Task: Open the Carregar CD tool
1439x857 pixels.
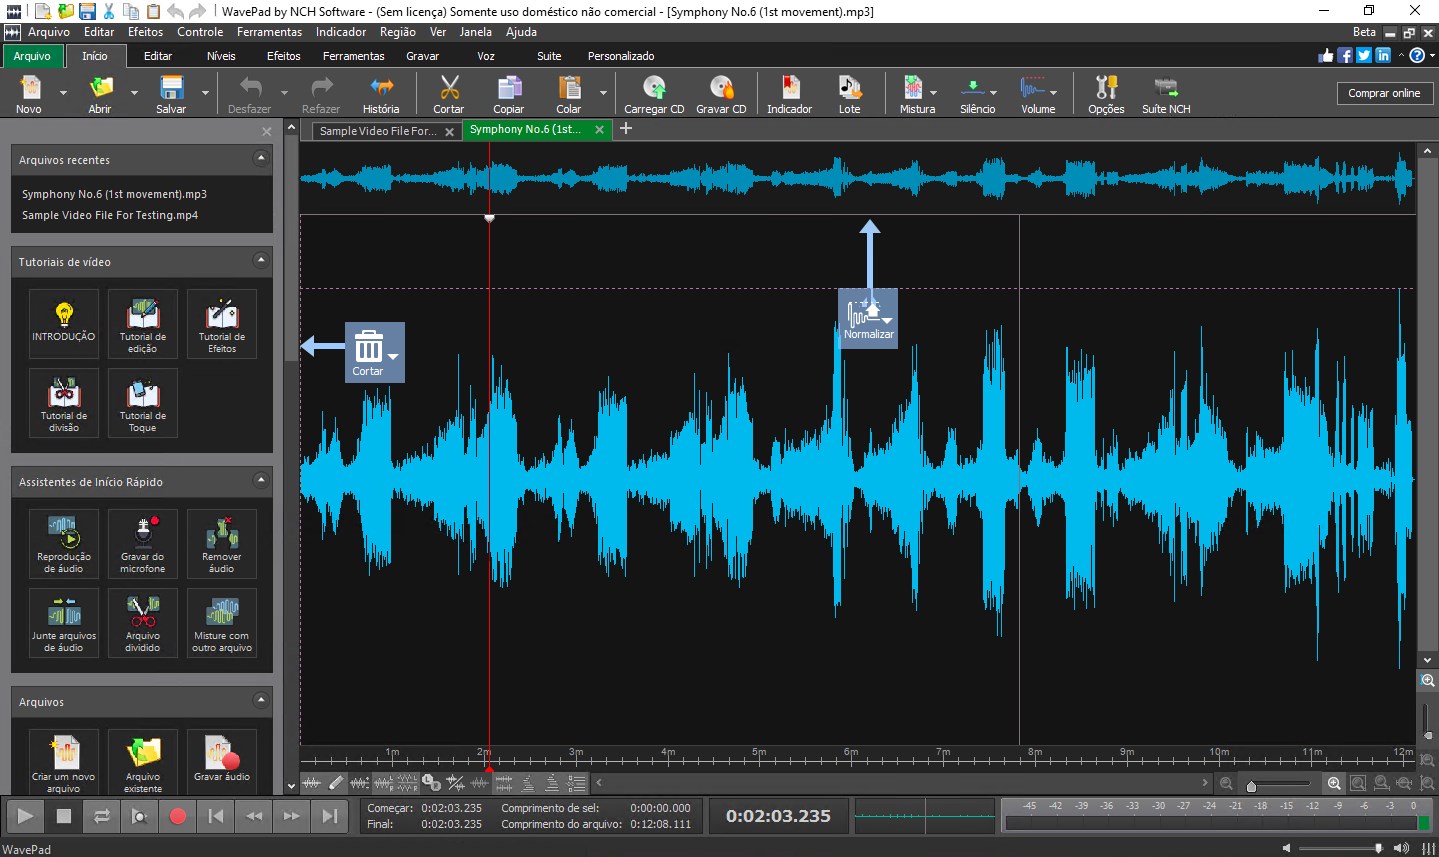Action: coord(653,93)
